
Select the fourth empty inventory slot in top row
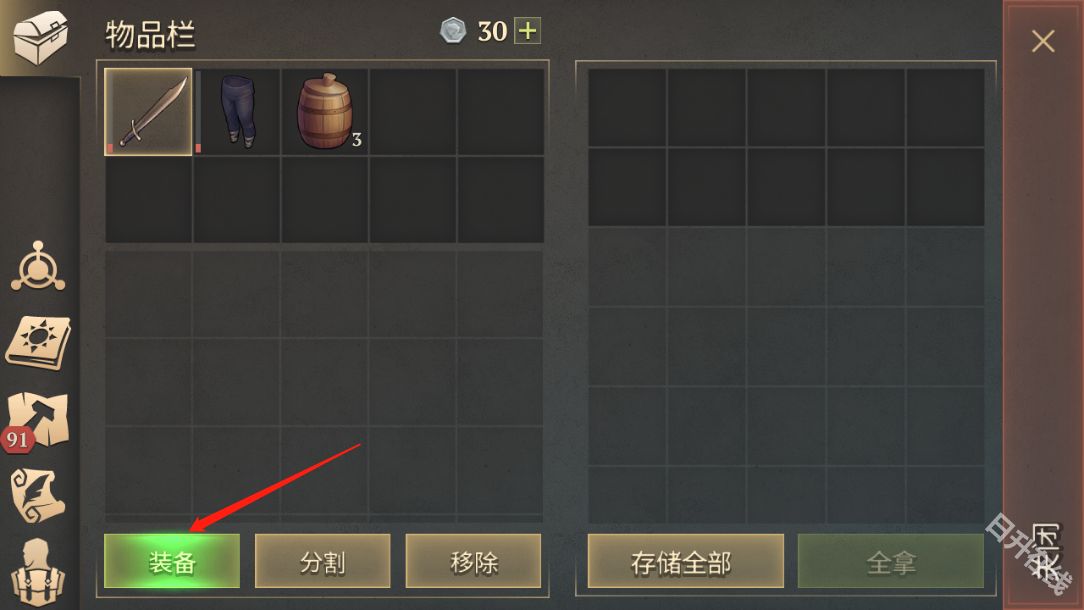(413, 111)
